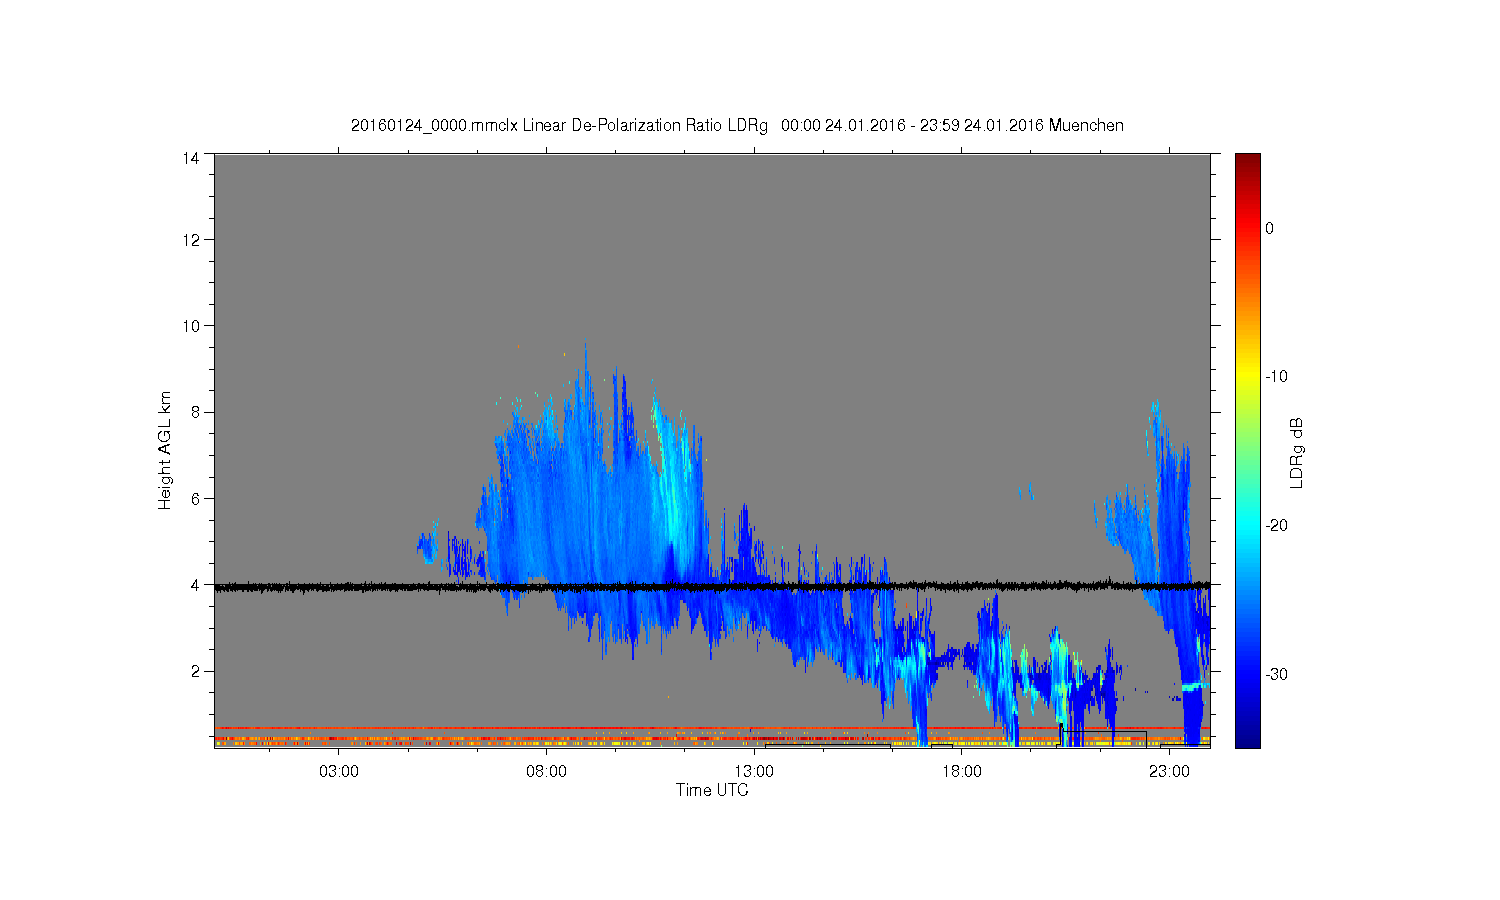The width and height of the screenshot is (1500, 900).
Task: Click the colorbar tick label -10
Action: [1276, 377]
